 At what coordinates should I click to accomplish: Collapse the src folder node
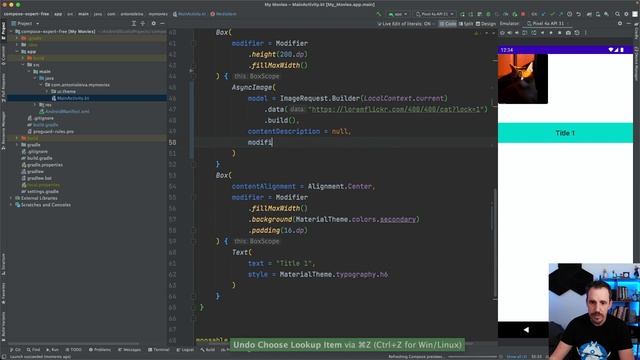point(23,65)
